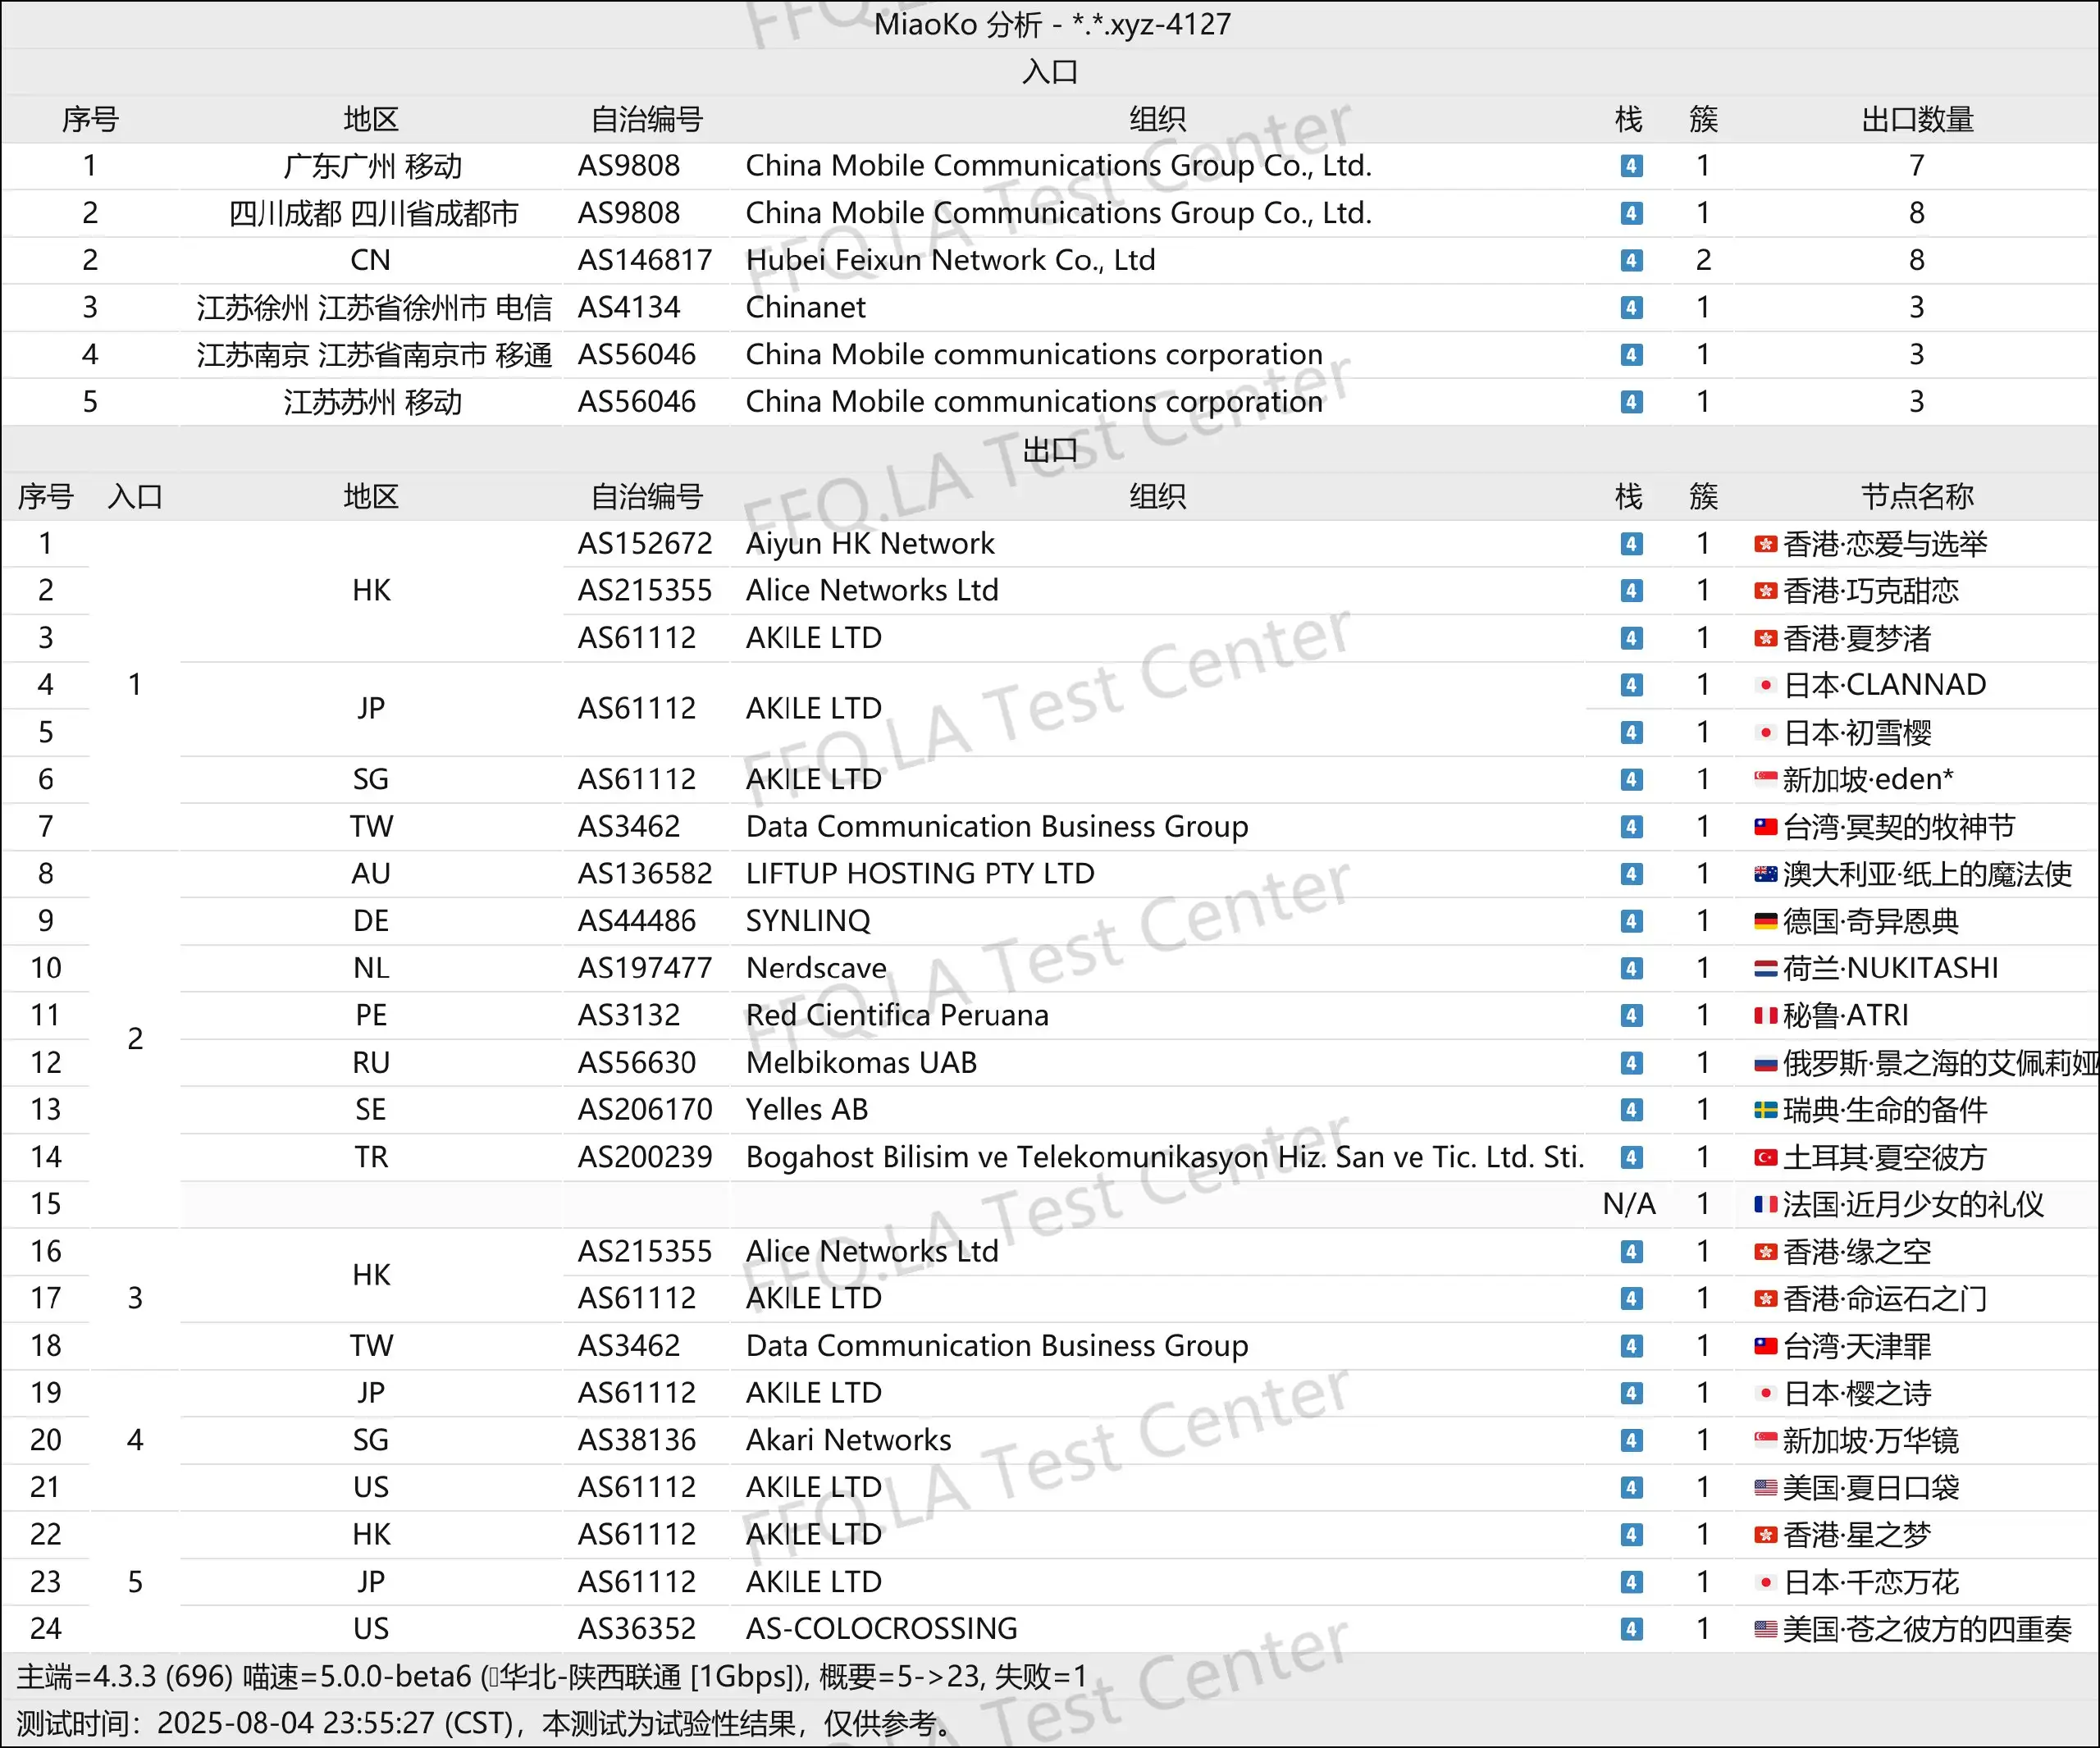This screenshot has width=2100, height=1748.
Task: Click the Hong Kong flag beside 香港·星之梦
Action: 1765,1535
